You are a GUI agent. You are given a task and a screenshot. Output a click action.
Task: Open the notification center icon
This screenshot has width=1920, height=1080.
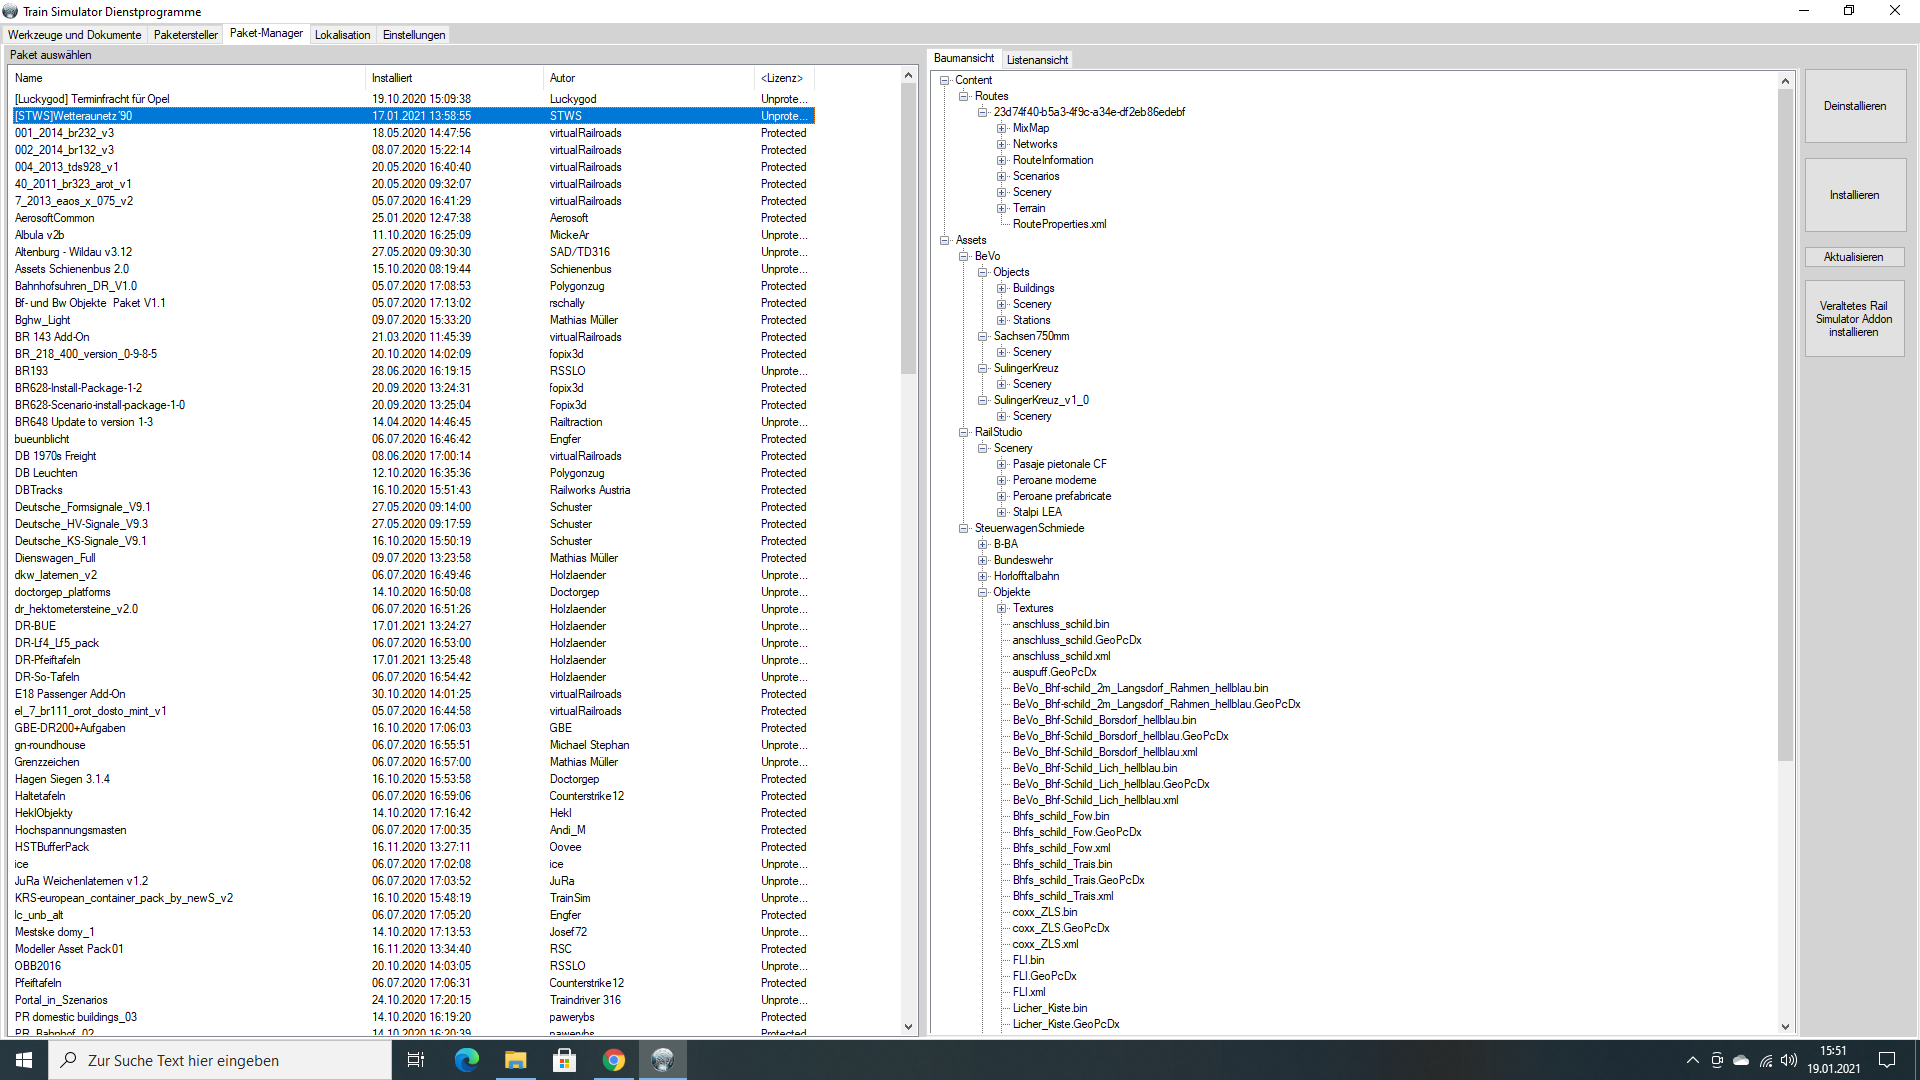click(x=1887, y=1060)
